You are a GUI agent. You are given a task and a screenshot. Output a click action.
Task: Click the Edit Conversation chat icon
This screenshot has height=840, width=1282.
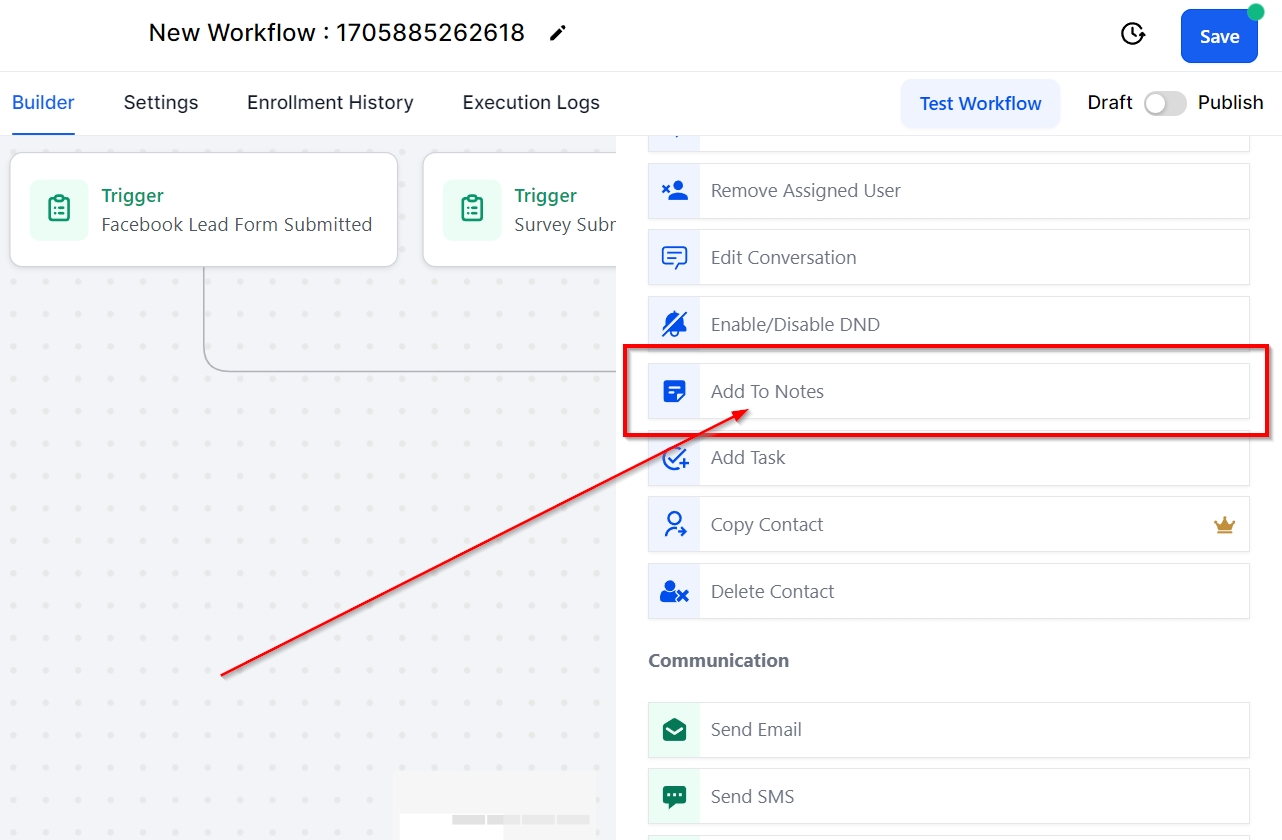click(675, 258)
